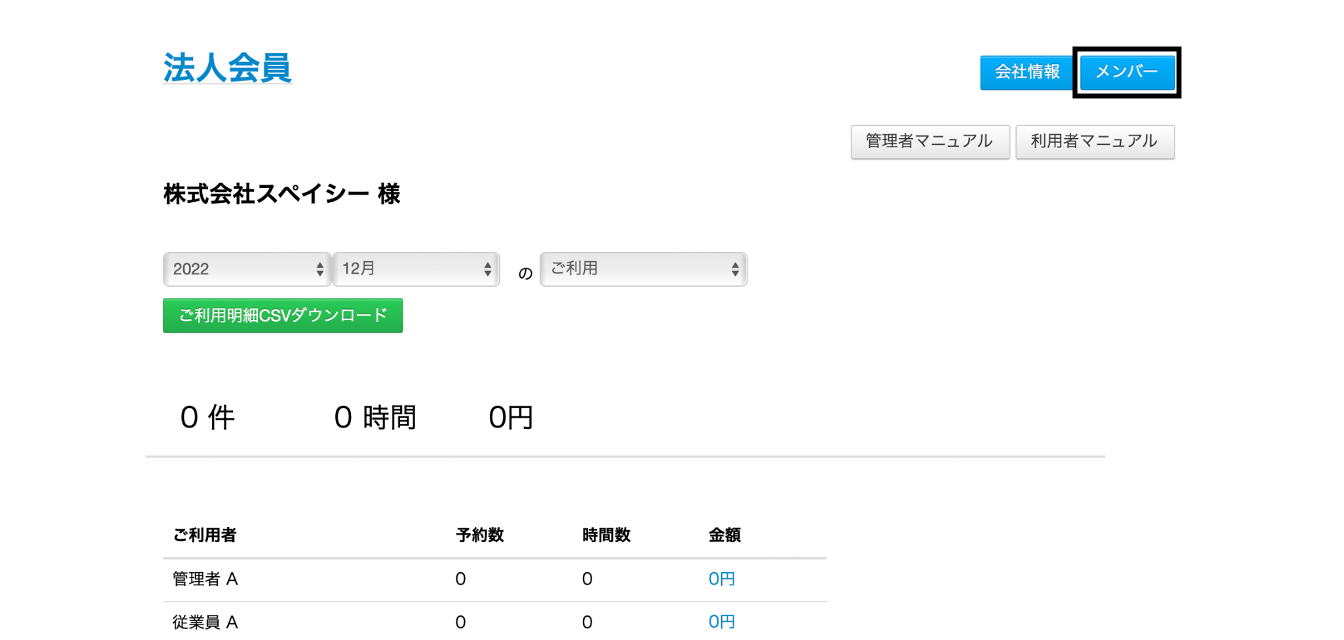1344x640 pixels.
Task: Expand the ご利用 type dropdown
Action: [643, 269]
